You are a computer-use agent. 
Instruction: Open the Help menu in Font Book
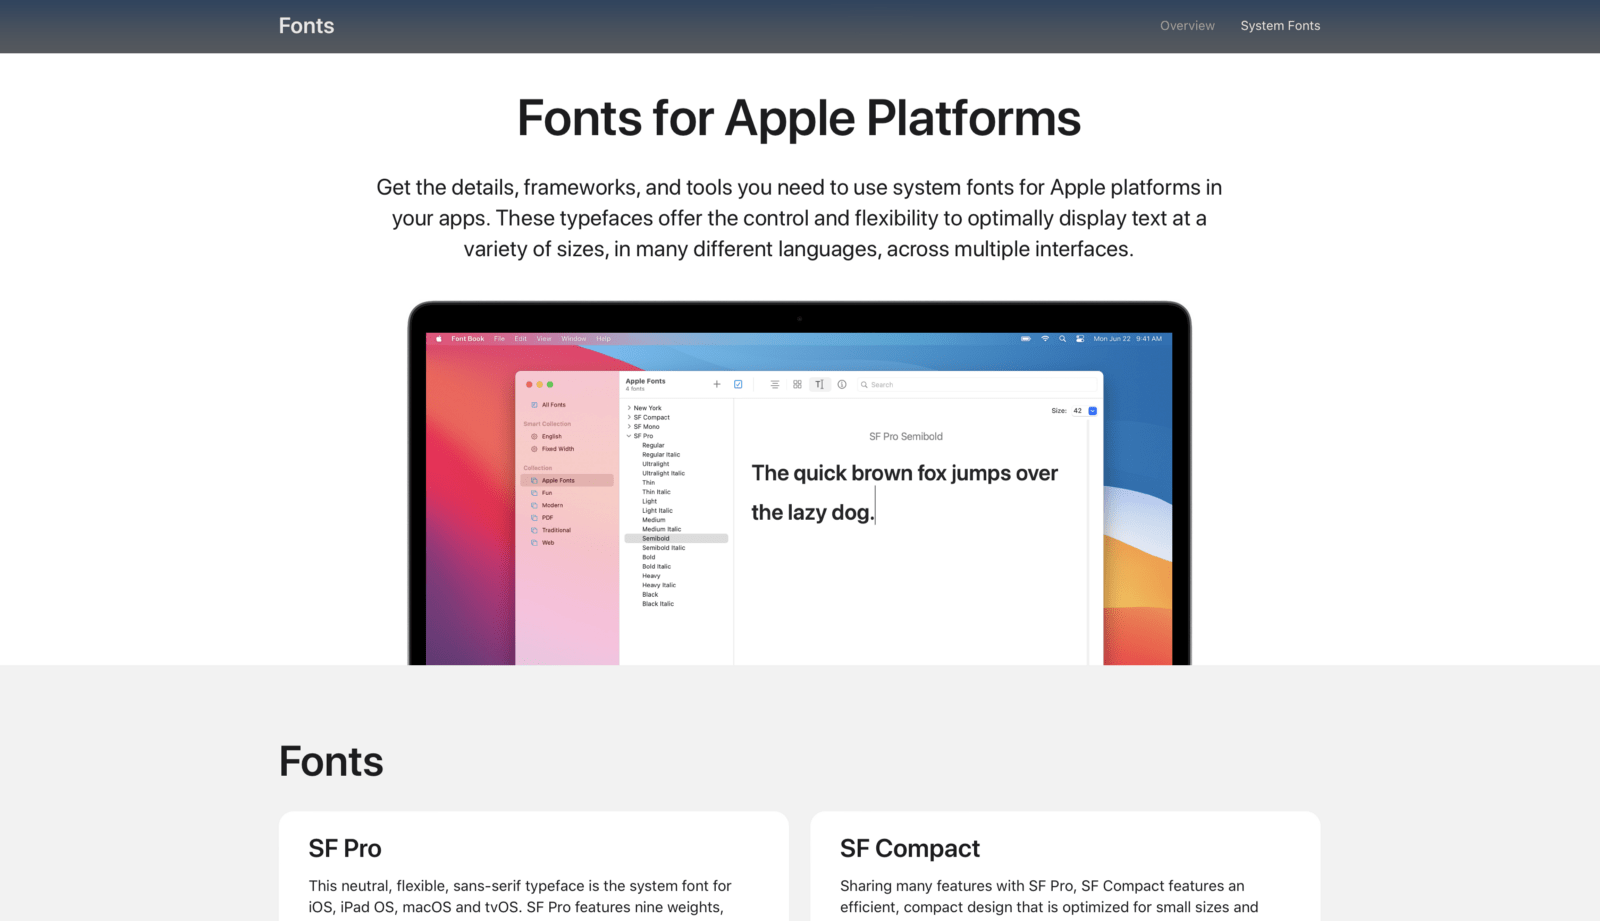click(603, 338)
